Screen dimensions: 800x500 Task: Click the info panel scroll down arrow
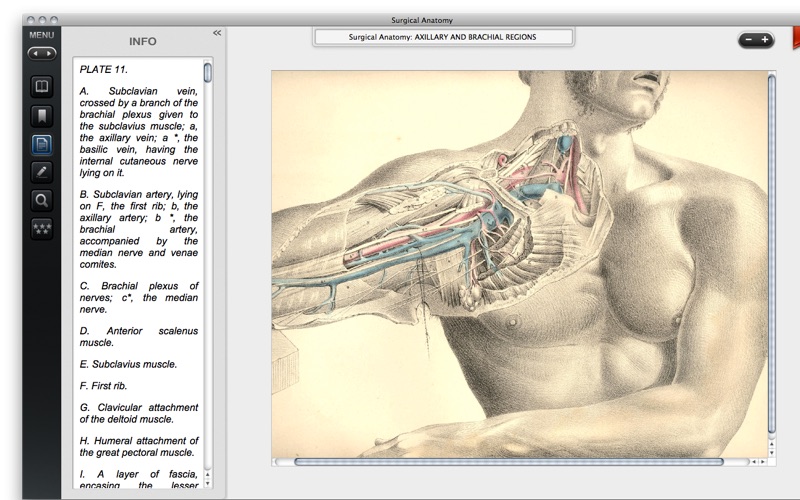207,483
